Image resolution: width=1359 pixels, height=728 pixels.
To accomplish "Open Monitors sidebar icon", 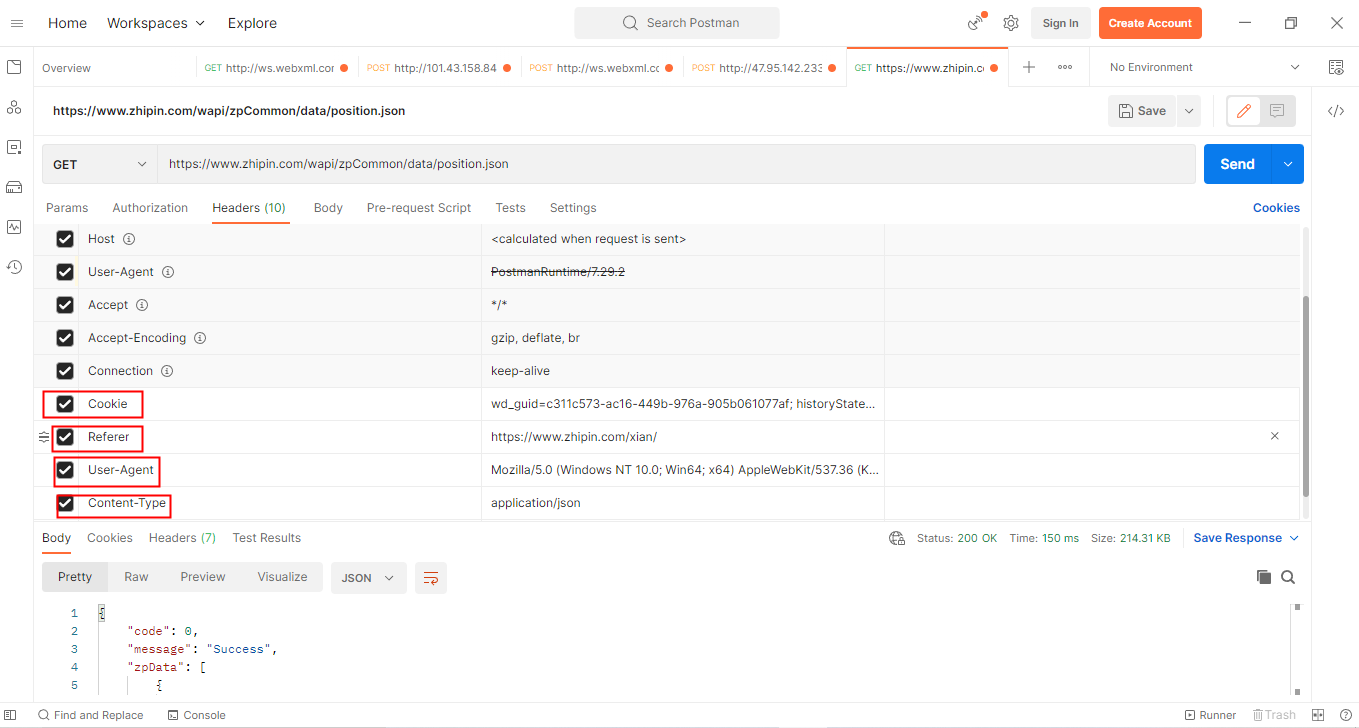I will tap(14, 227).
